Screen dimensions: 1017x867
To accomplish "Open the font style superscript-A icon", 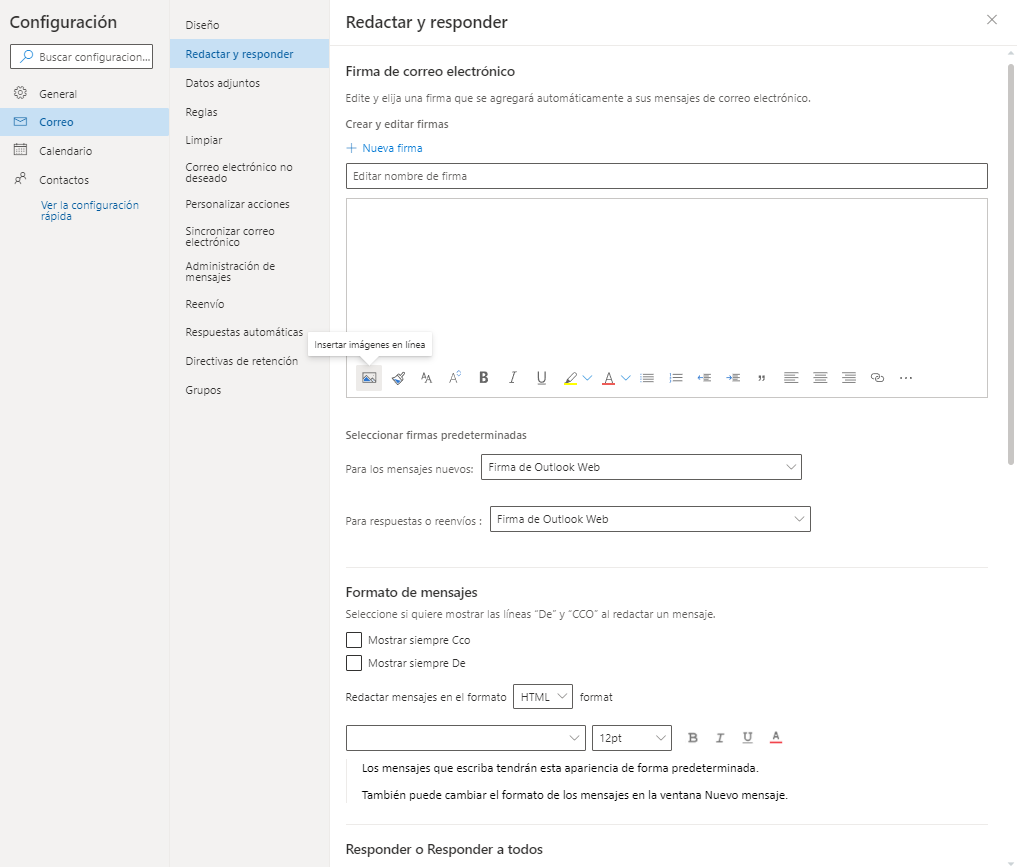I will coord(455,377).
